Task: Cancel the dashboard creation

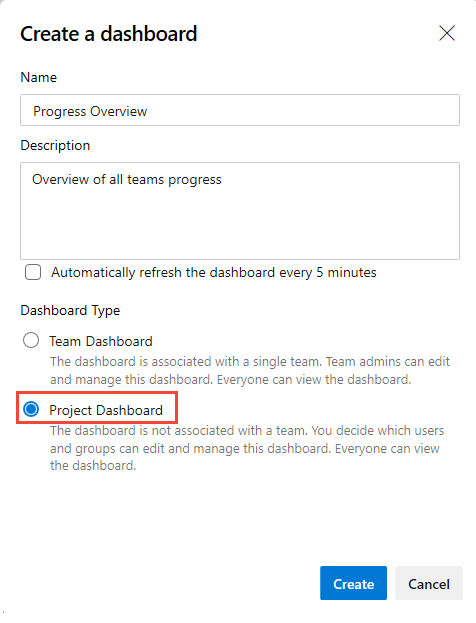Action: 429,583
